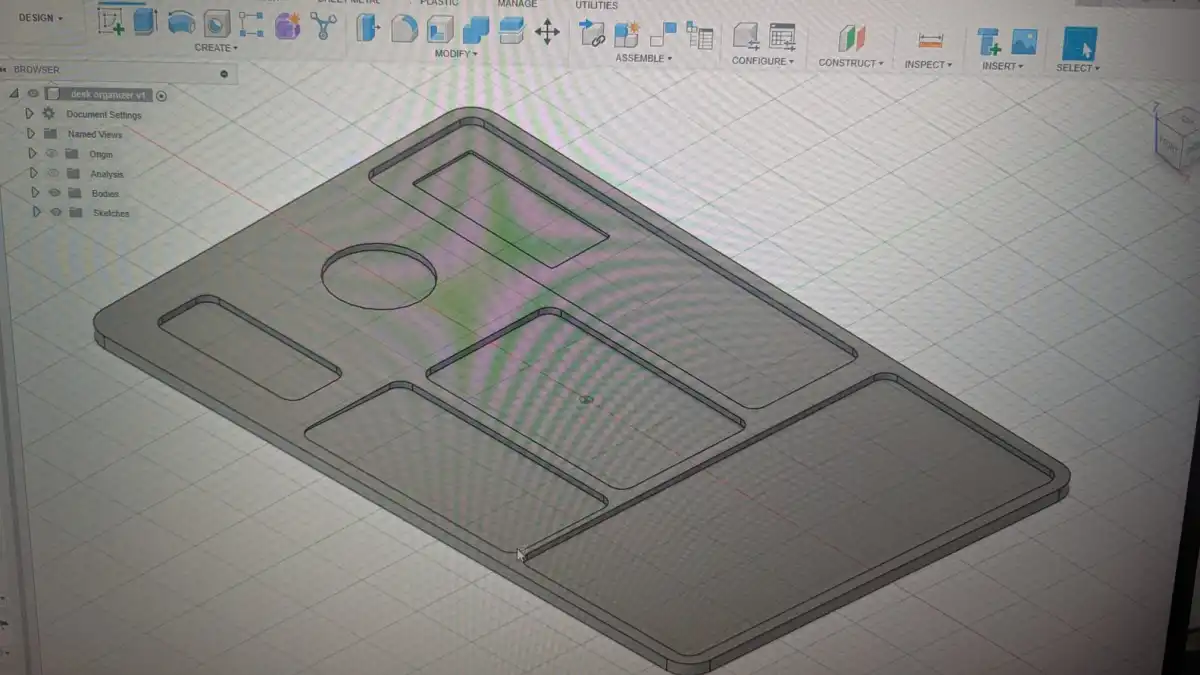Select the Offset Plane construct icon

click(851, 39)
